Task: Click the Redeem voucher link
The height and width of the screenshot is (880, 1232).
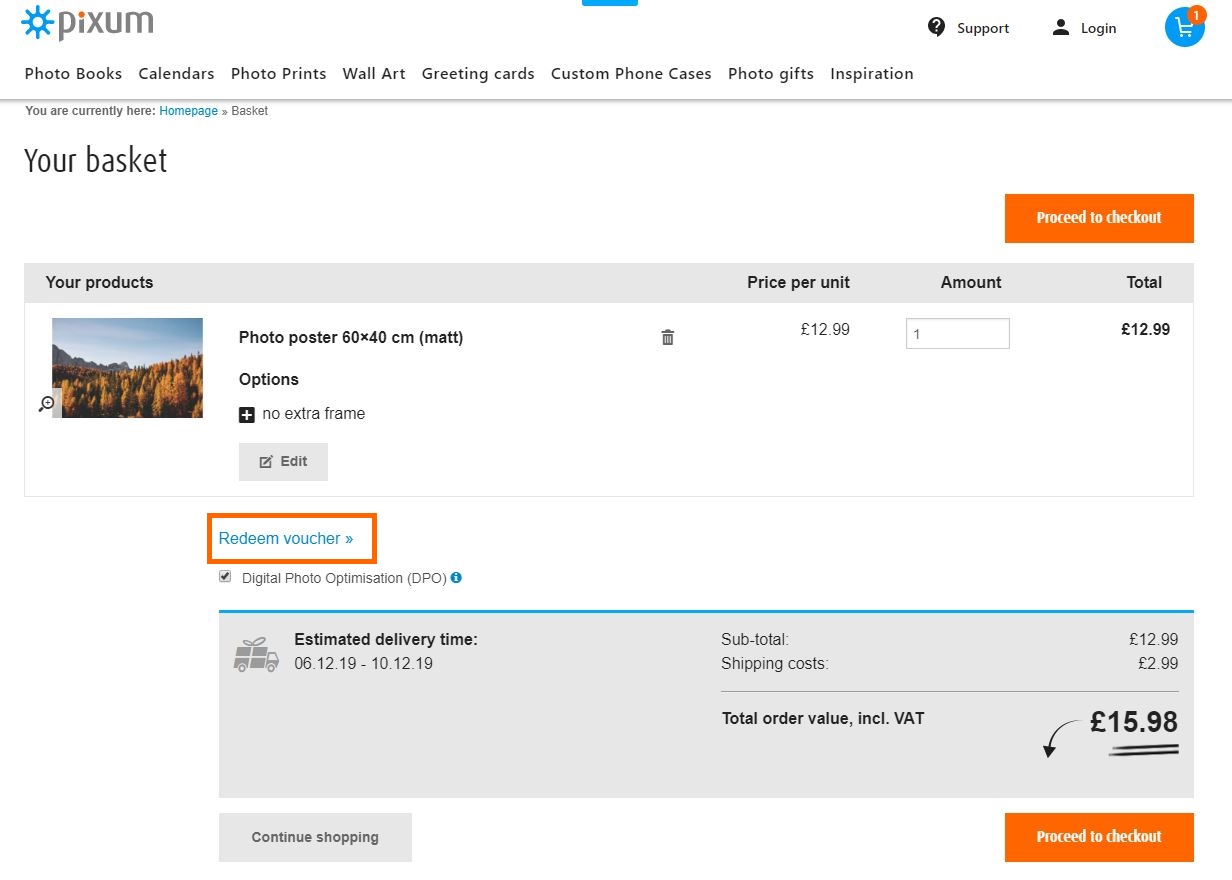Action: click(x=286, y=539)
